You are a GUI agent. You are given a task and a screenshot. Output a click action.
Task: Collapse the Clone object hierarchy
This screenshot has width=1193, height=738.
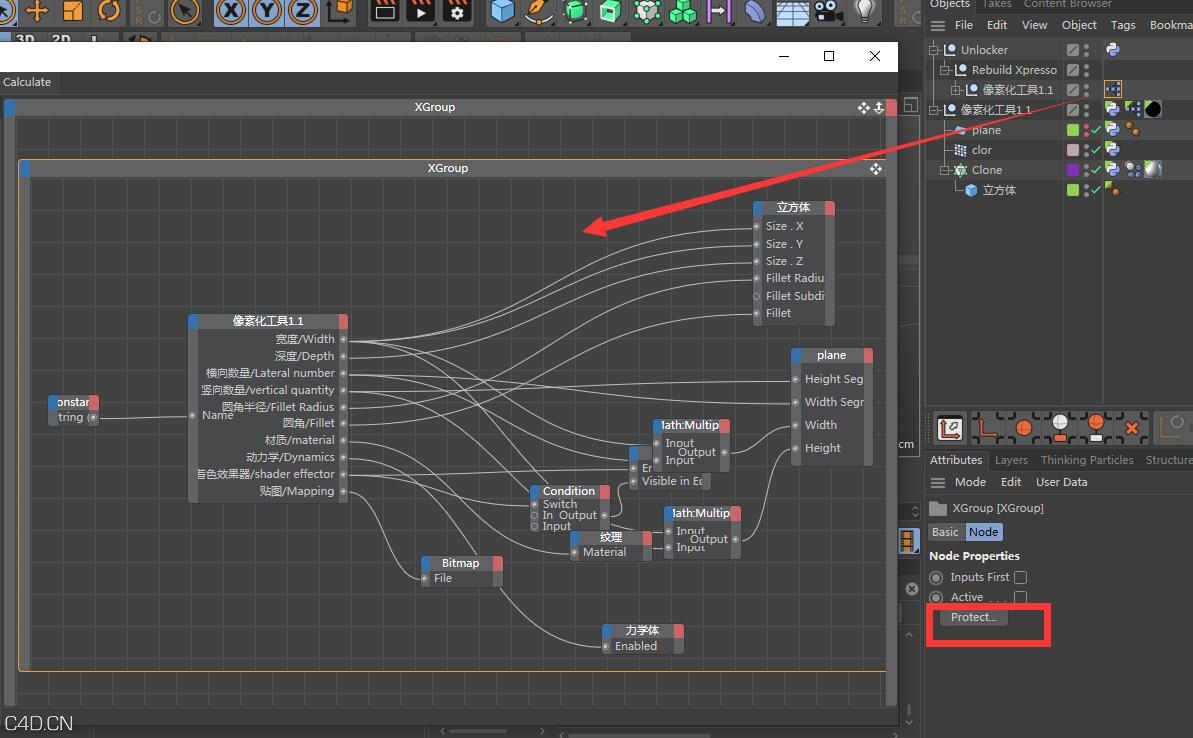tap(944, 170)
